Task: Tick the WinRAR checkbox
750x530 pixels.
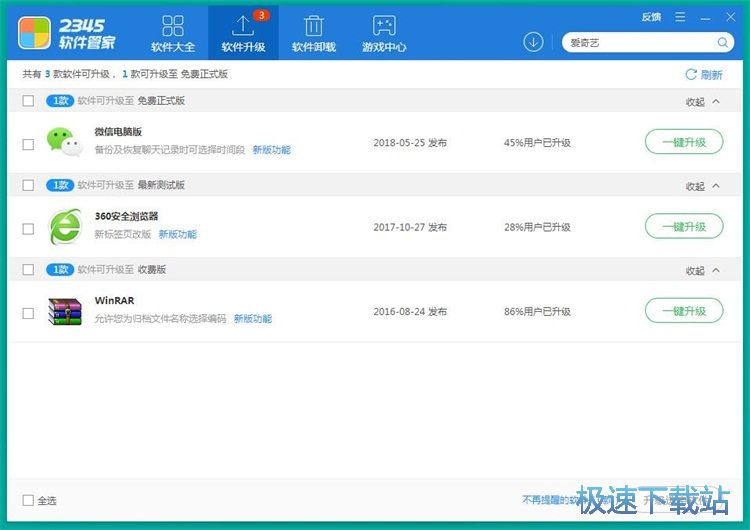Action: (28, 313)
